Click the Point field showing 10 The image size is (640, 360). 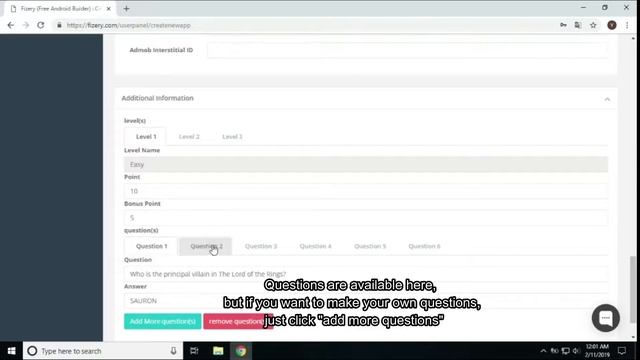click(366, 191)
